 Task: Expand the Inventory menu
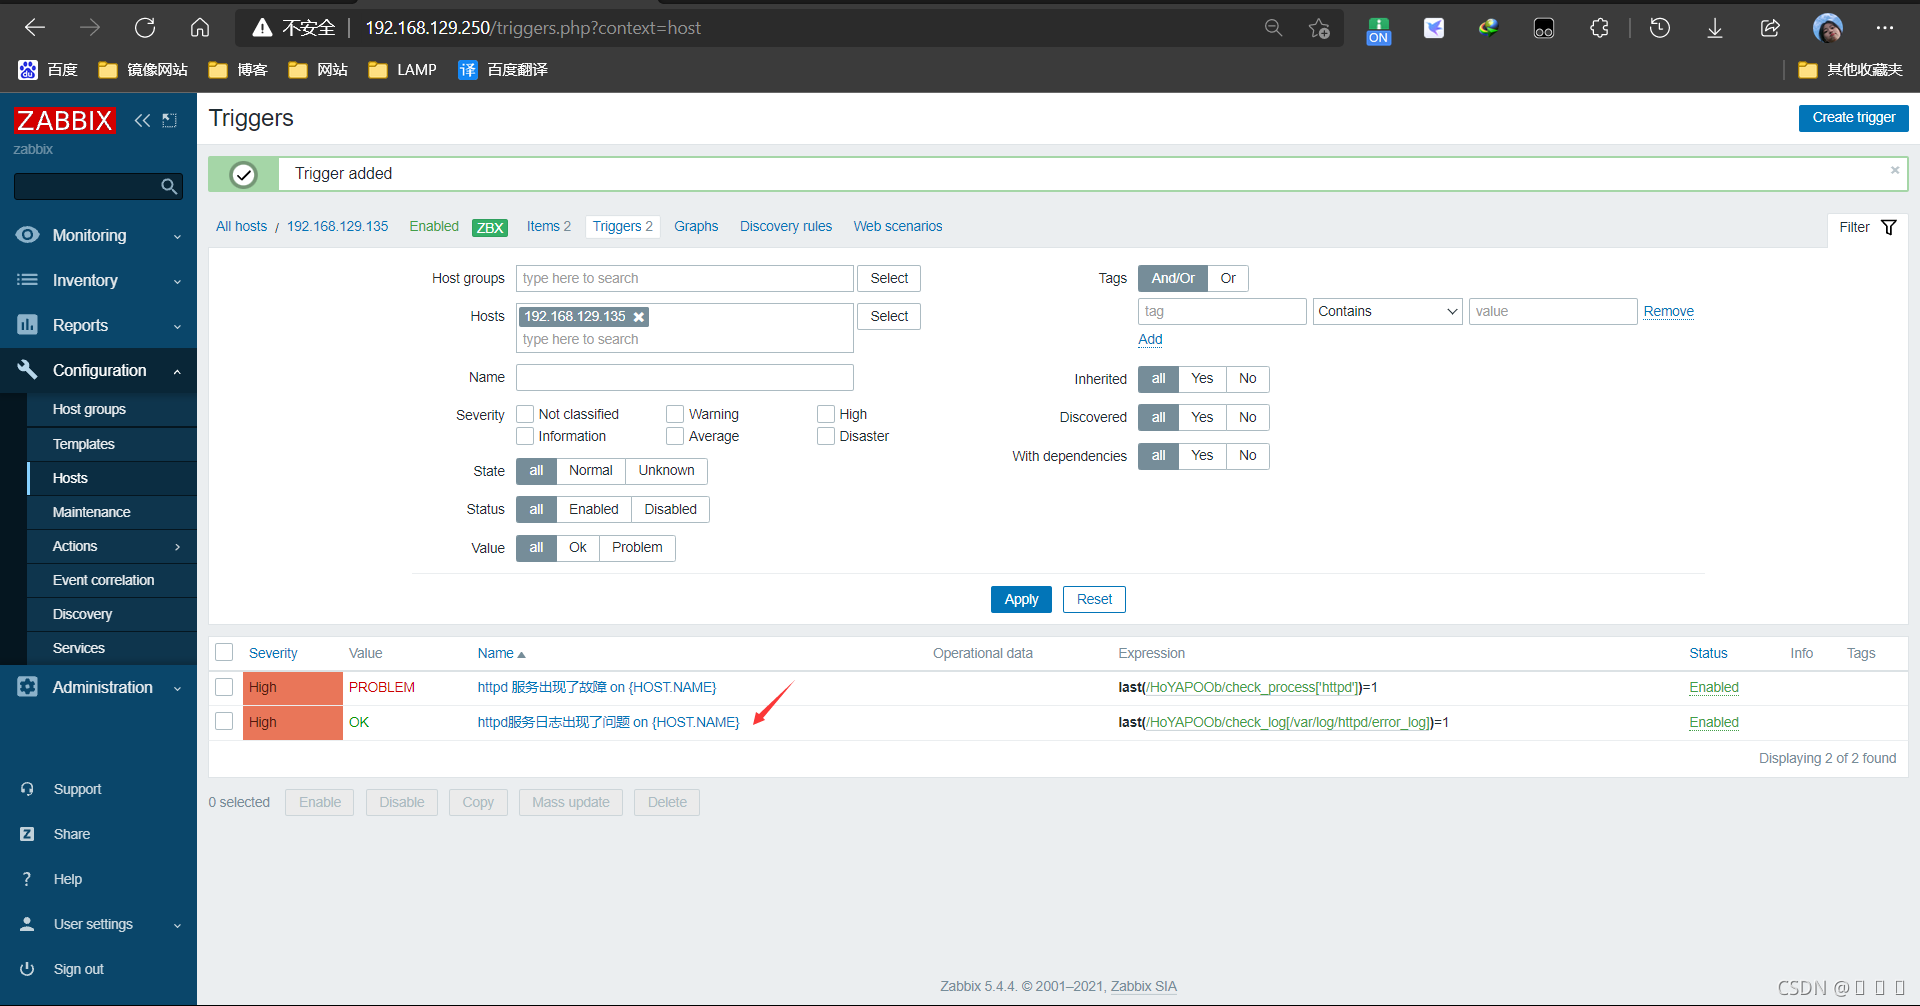[x=98, y=280]
